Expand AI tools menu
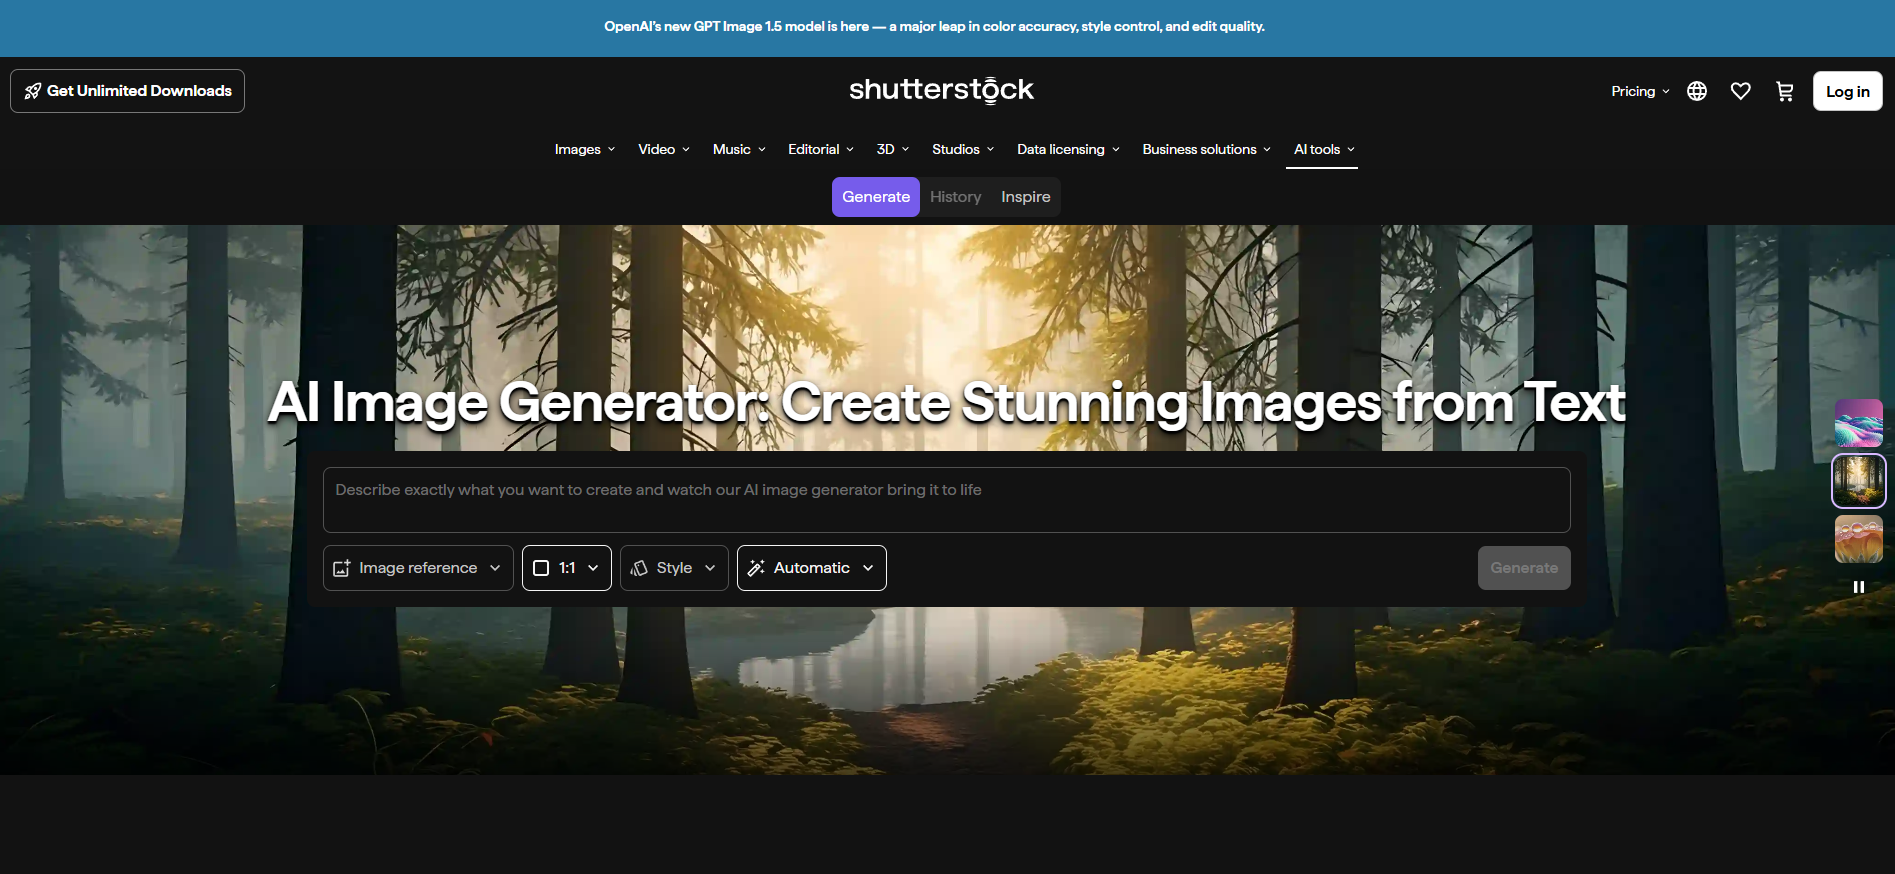Image resolution: width=1895 pixels, height=874 pixels. coord(1322,149)
